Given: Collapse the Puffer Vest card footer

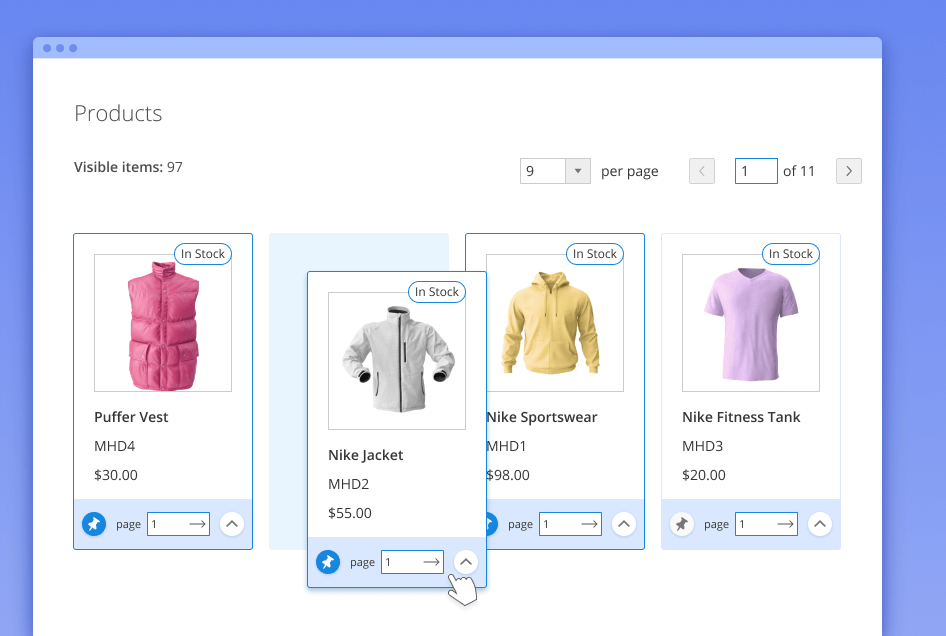Looking at the screenshot, I should [x=232, y=523].
